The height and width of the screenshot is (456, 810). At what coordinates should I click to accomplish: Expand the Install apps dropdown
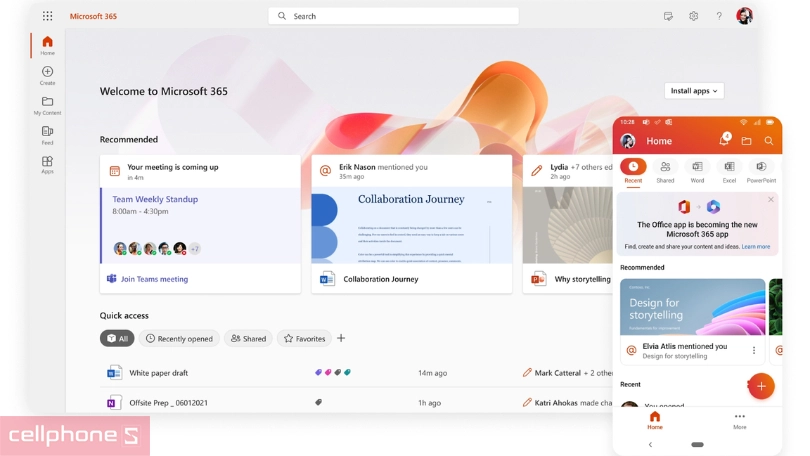[694, 91]
